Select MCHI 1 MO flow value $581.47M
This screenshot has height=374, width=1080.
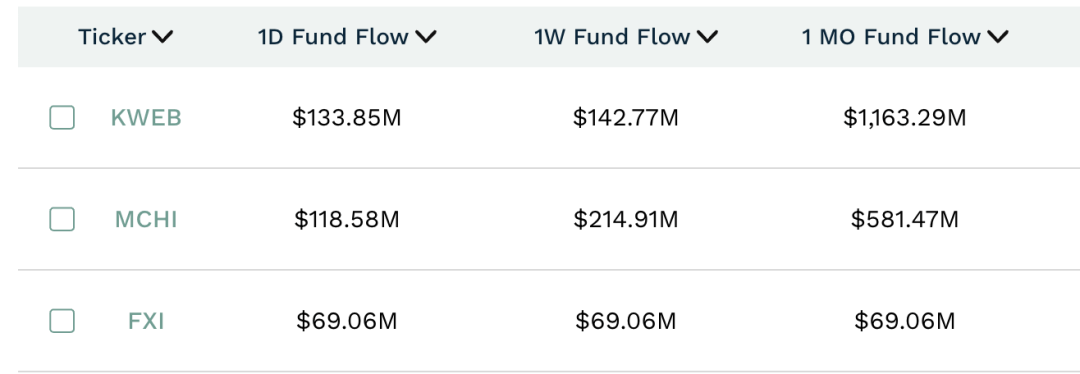(904, 220)
